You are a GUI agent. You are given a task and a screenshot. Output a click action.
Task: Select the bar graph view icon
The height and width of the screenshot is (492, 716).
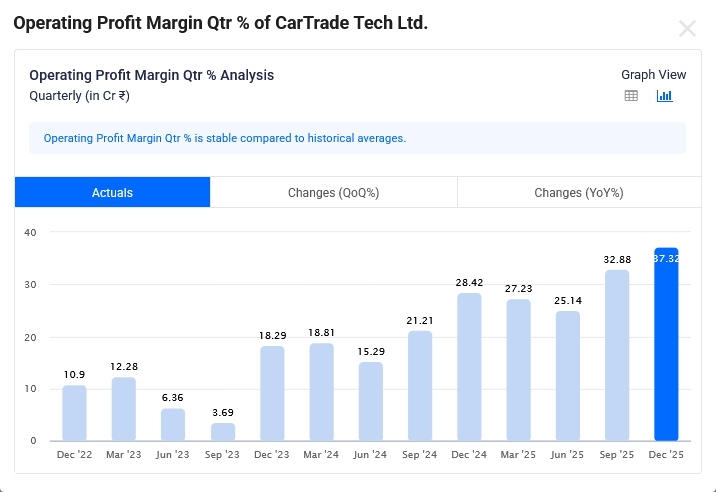(664, 96)
